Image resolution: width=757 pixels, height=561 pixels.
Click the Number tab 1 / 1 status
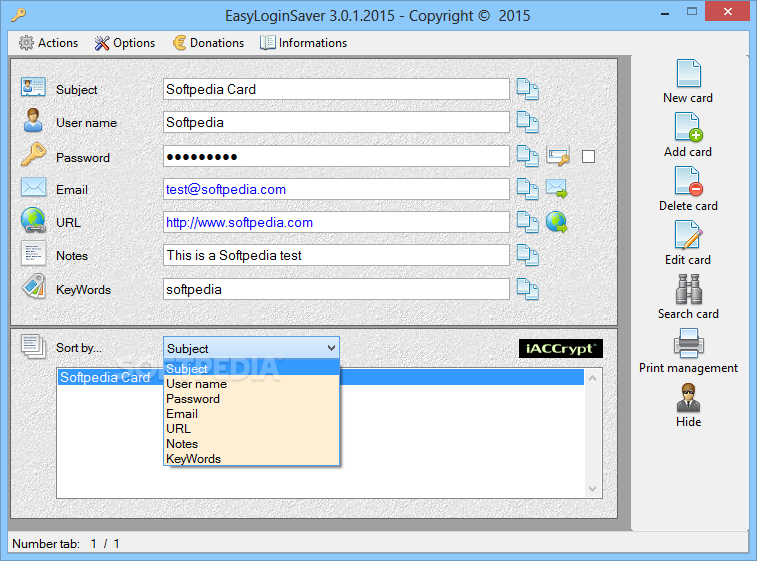(66, 544)
